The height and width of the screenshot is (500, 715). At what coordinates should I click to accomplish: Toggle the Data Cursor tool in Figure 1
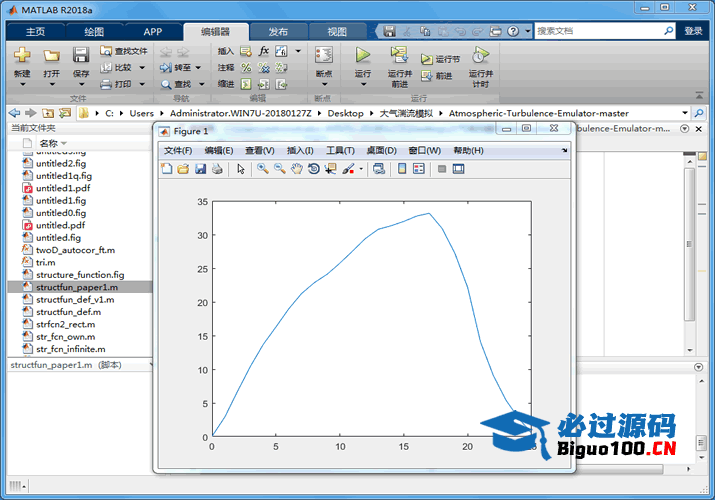(331, 169)
